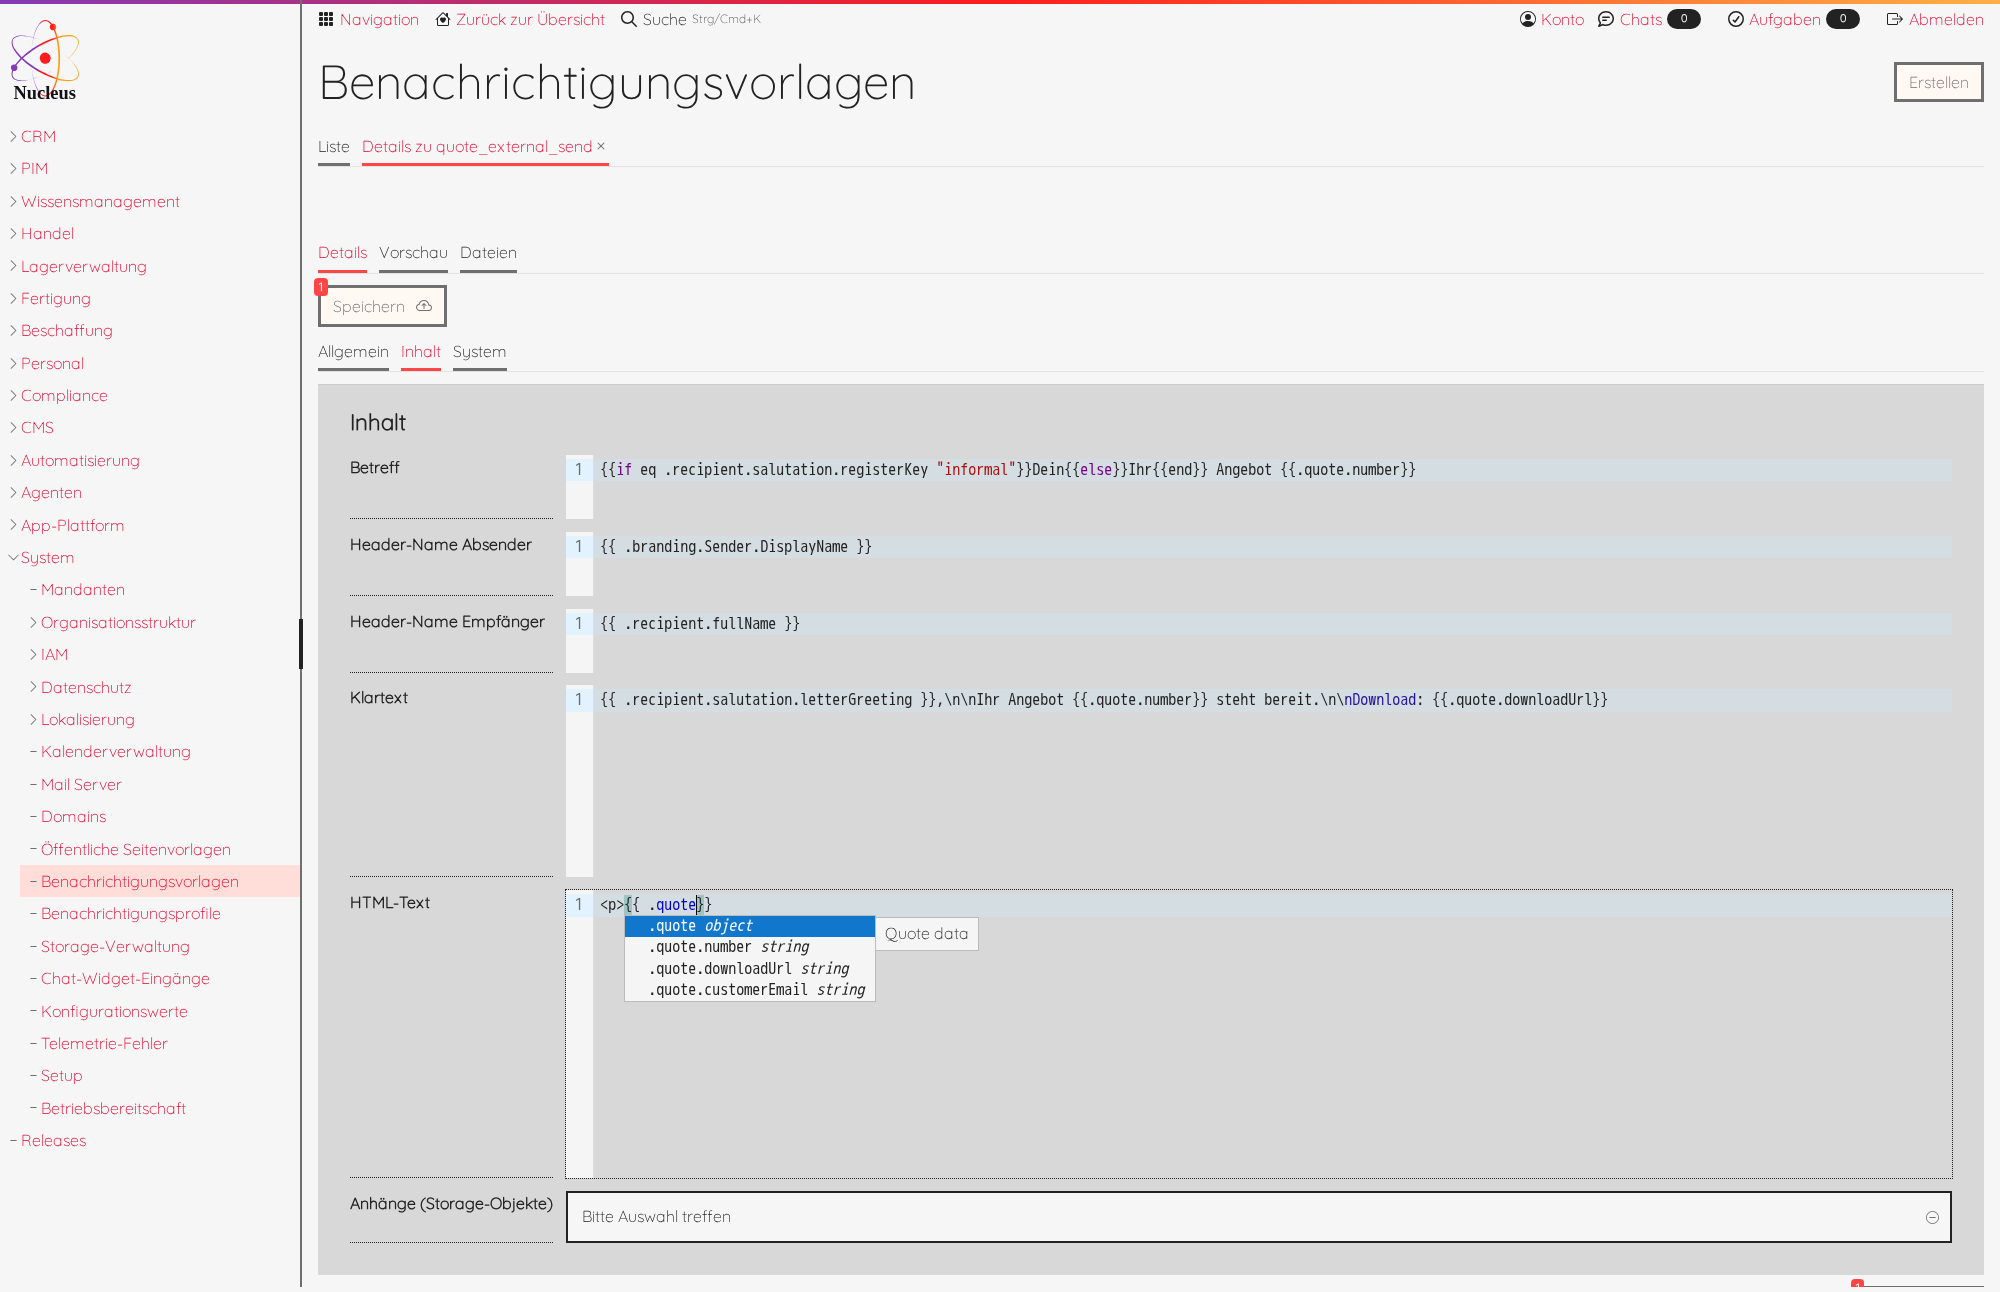This screenshot has width=2000, height=1292.
Task: Open Betriebsbereitschaft in the sidebar
Action: (113, 1109)
